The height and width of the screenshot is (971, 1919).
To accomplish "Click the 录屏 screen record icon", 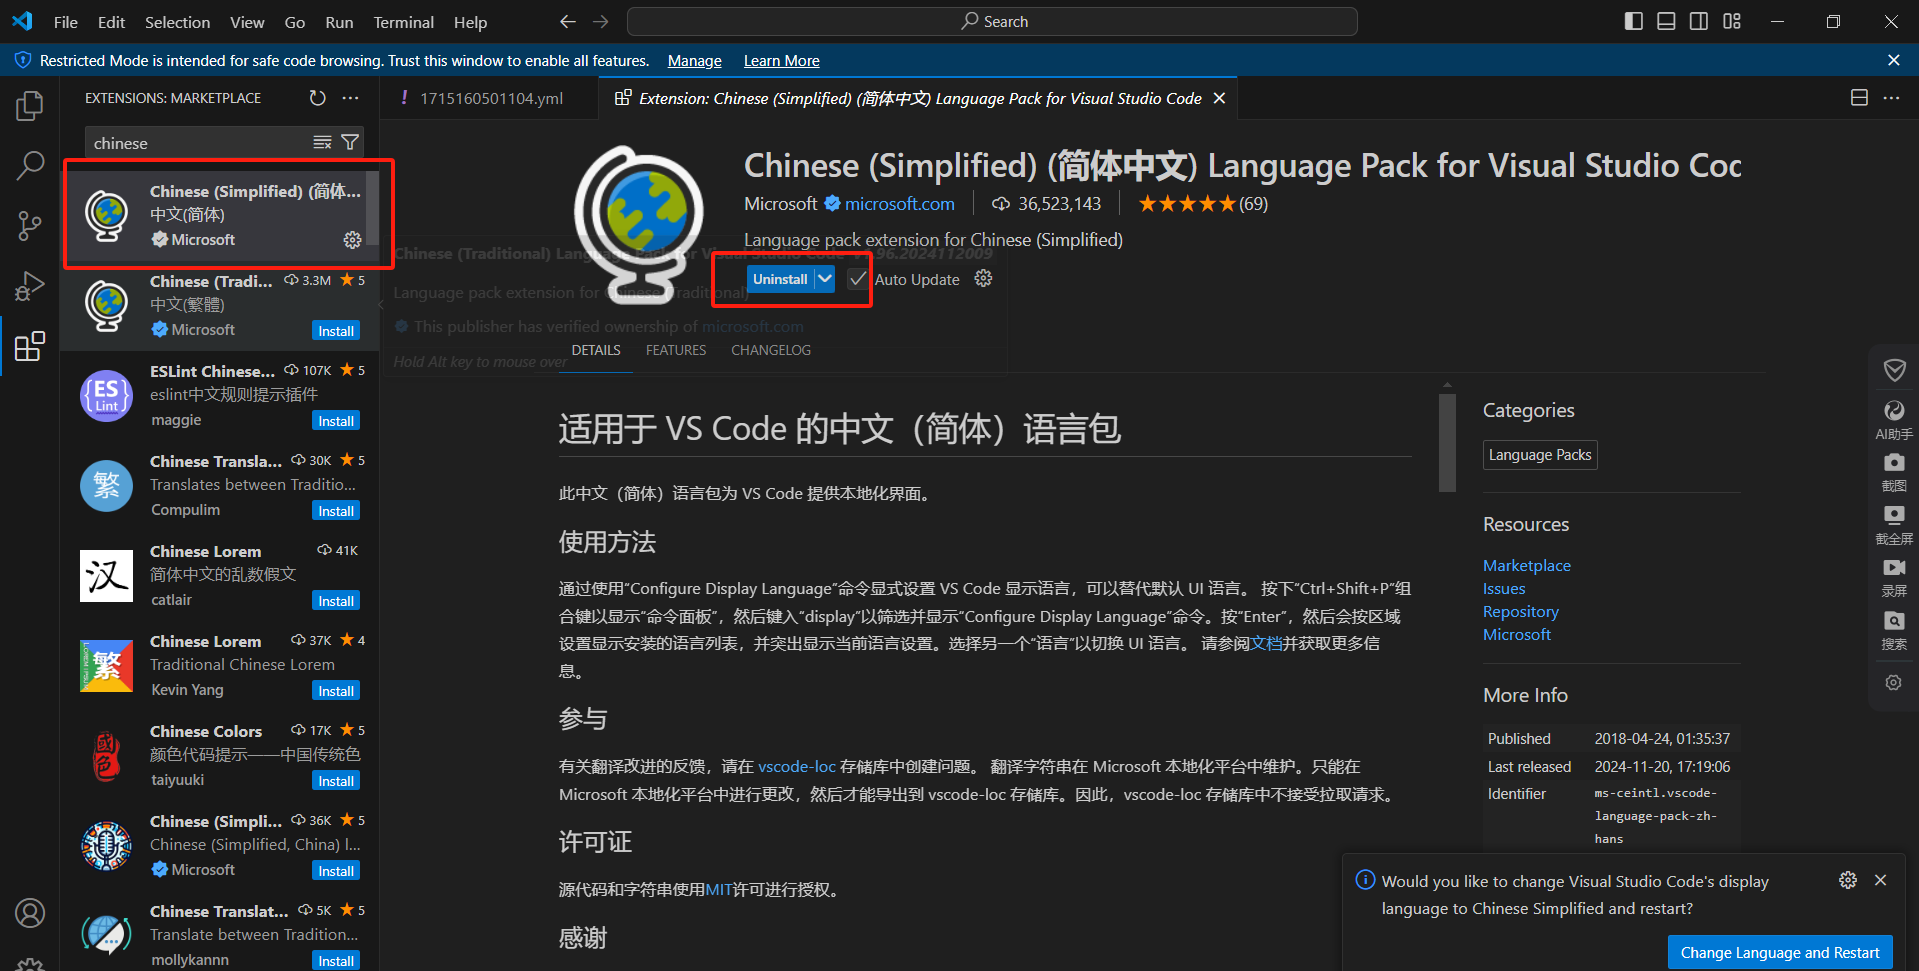I will 1894,577.
